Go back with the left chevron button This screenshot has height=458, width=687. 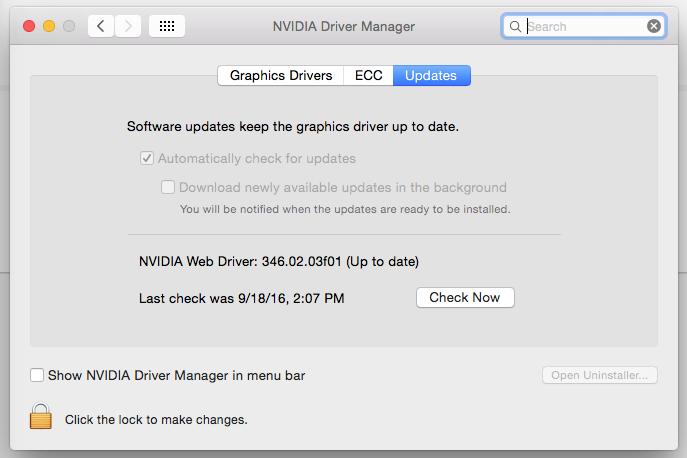click(x=101, y=26)
